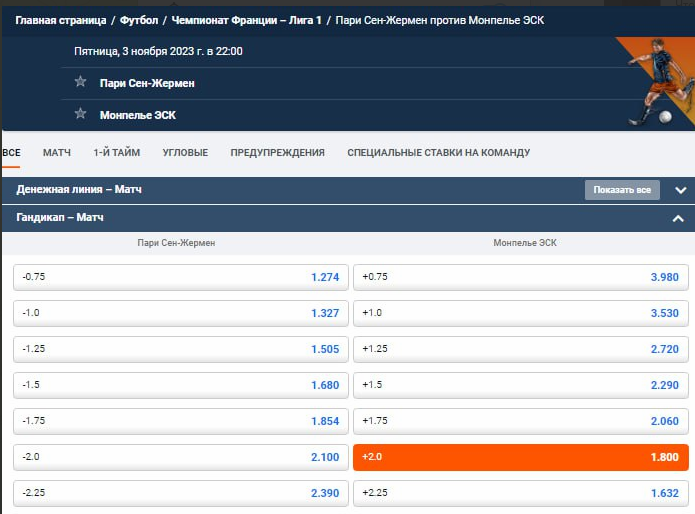Go to Главная страница breadcrumb
The width and height of the screenshot is (695, 514).
(x=61, y=20)
